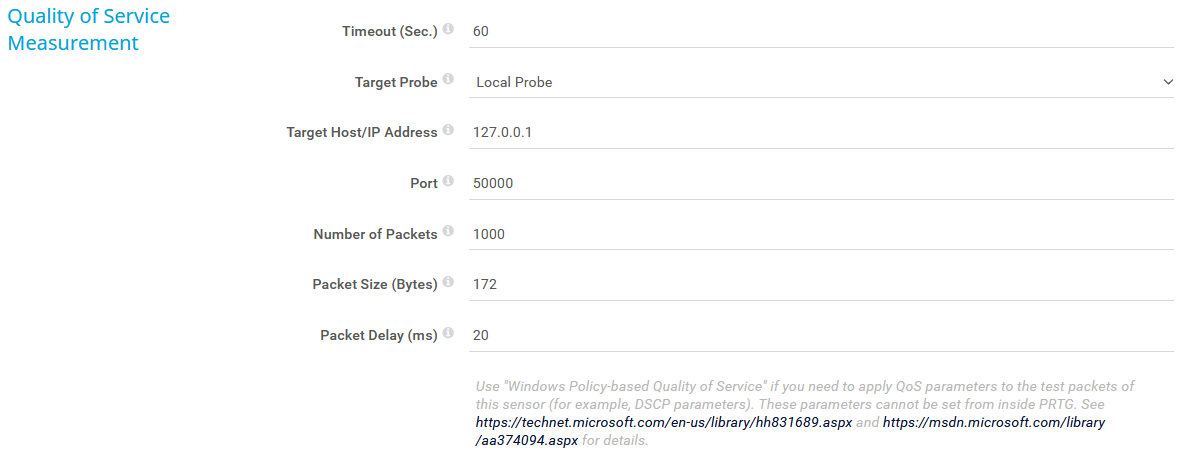Click the Timeout field containing 60
The image size is (1180, 450).
pyautogui.click(x=820, y=31)
